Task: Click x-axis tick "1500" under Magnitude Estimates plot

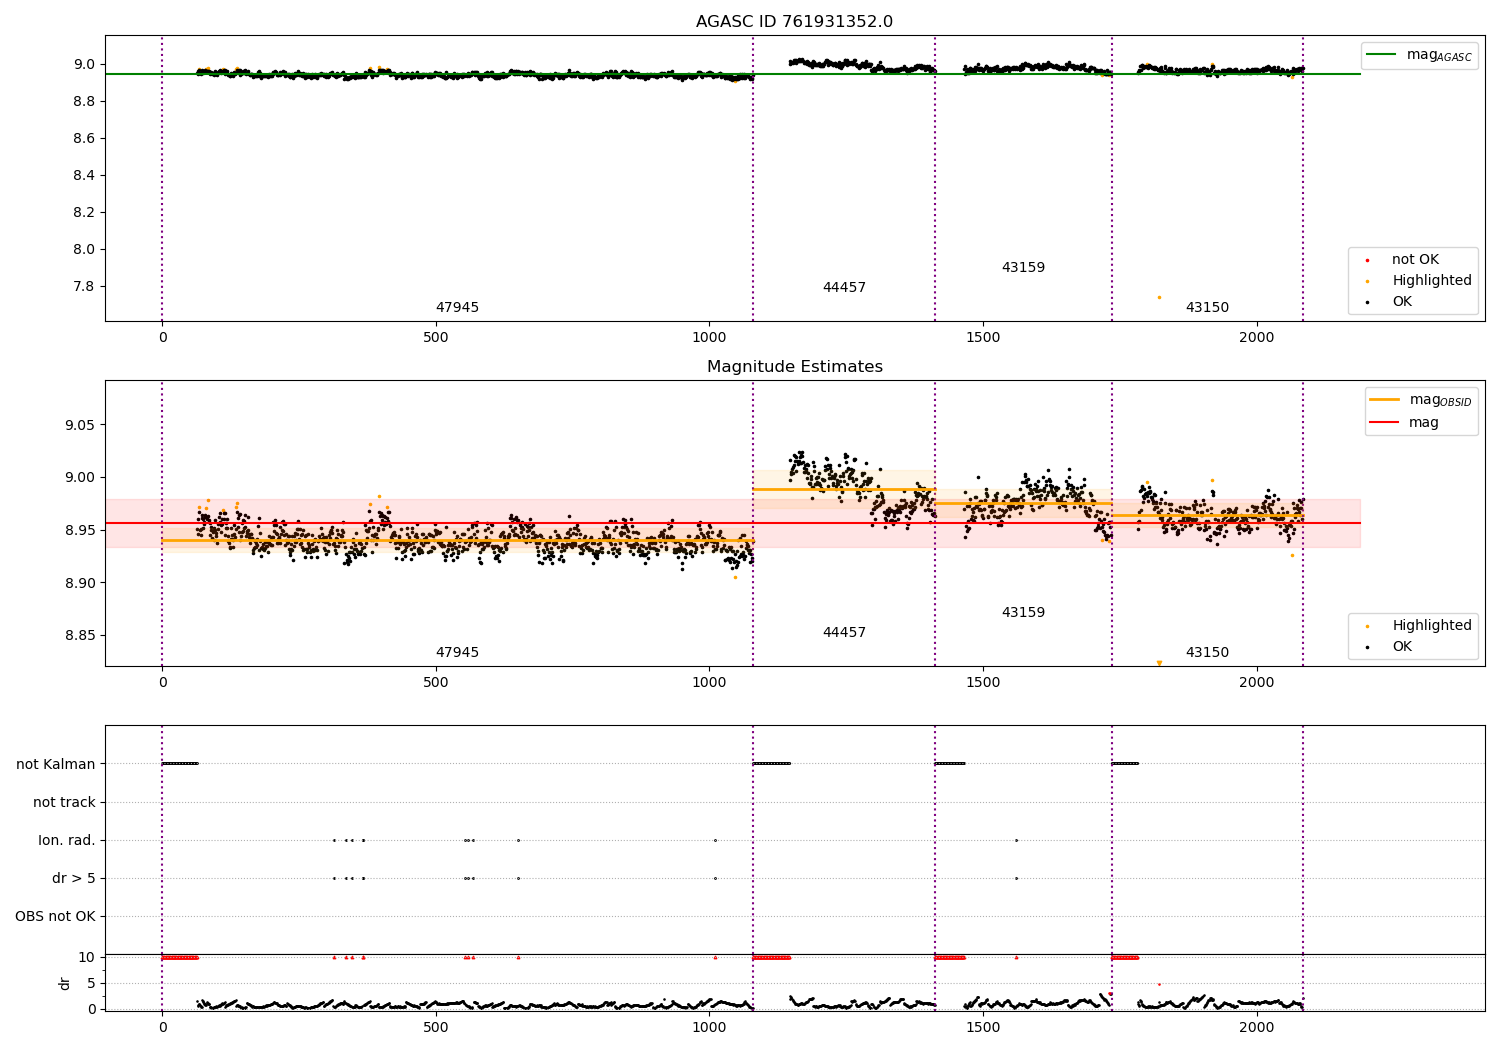Action: 983,683
